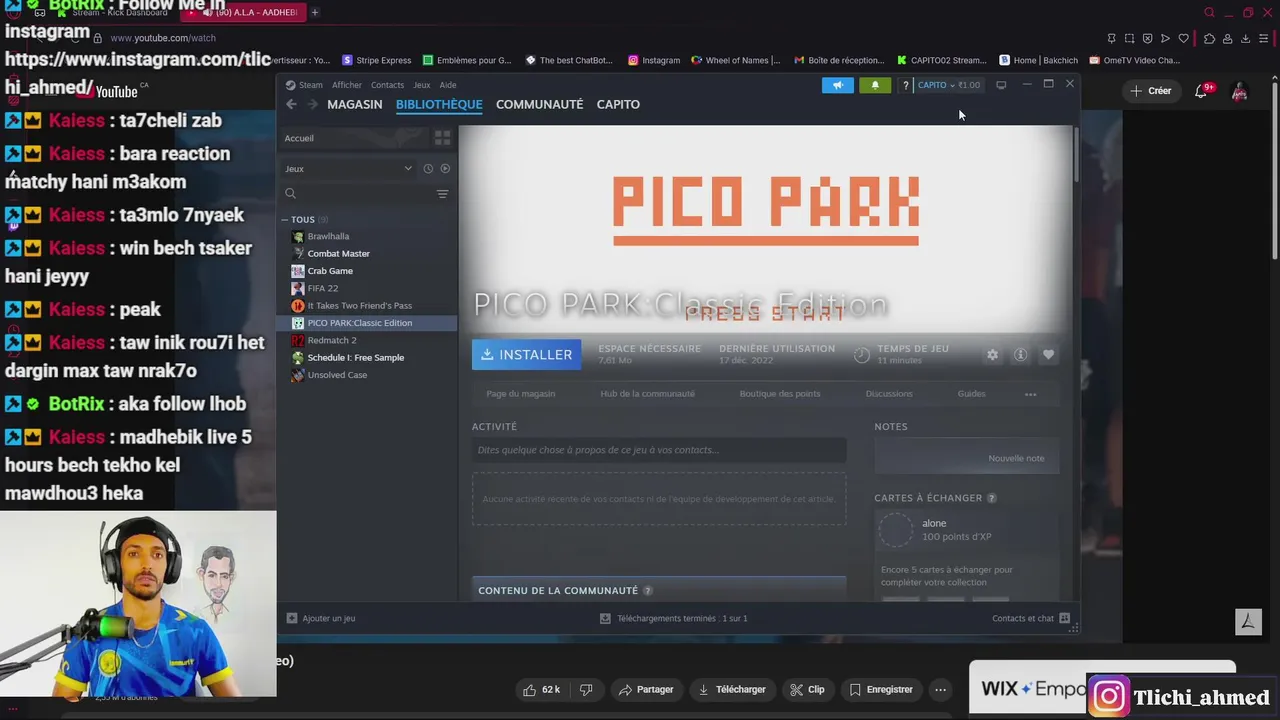Sort library by recent activity clock icon

(x=428, y=169)
